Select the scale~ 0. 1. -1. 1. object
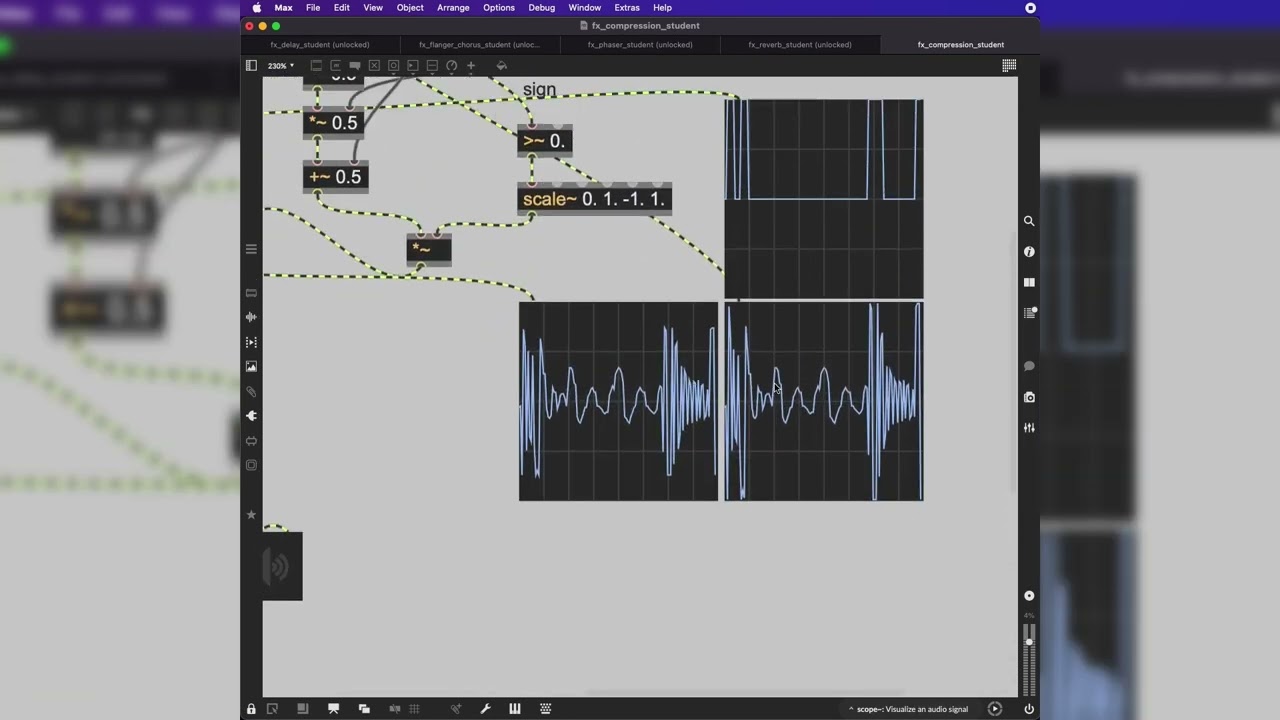 coord(595,199)
